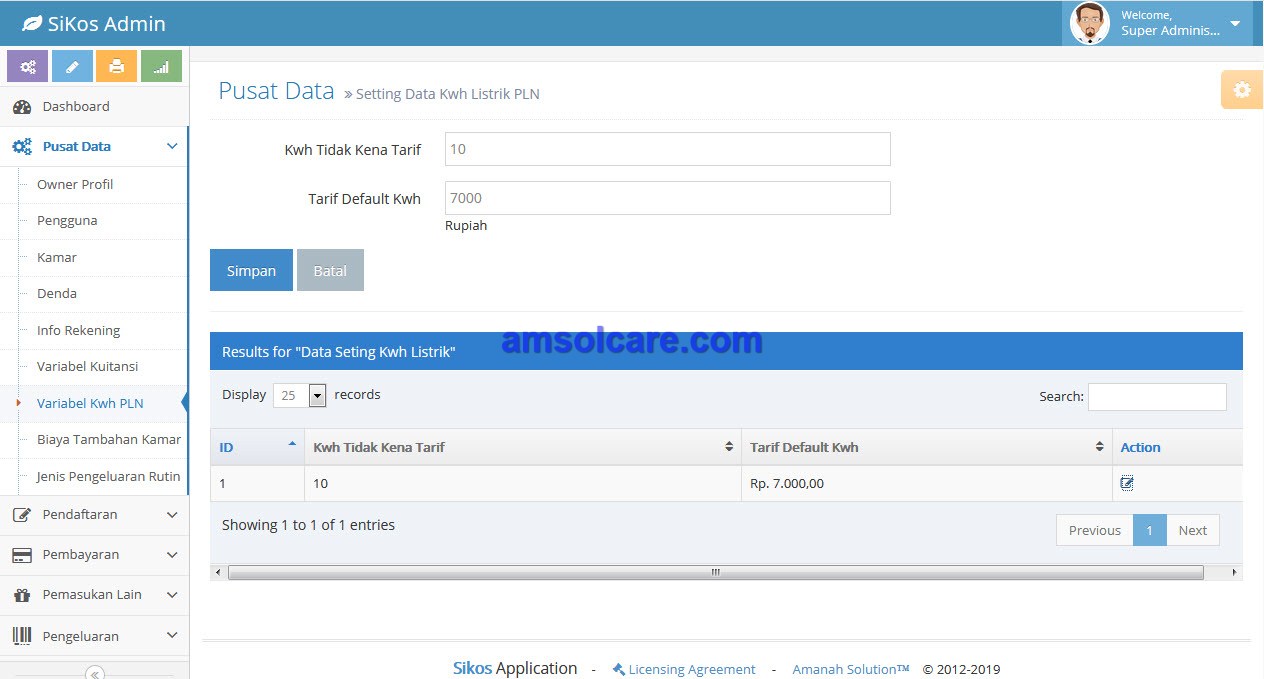Screen dimensions: 1264x679
Task: Click the Super Administrator avatar picture
Action: 1090,23
